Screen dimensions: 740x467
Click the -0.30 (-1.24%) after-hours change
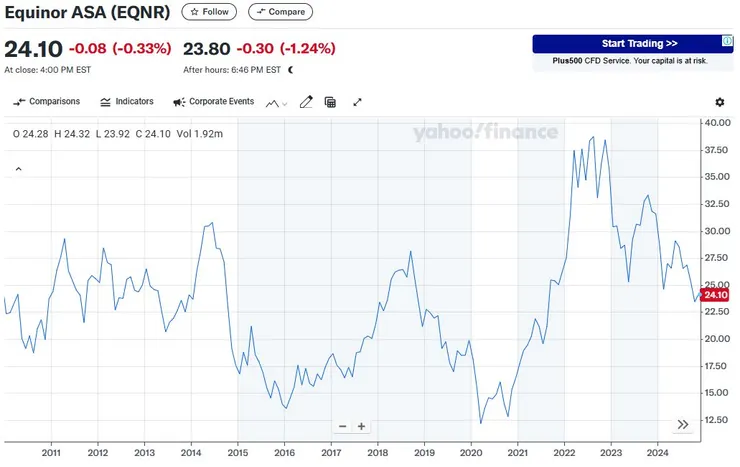tap(286, 49)
